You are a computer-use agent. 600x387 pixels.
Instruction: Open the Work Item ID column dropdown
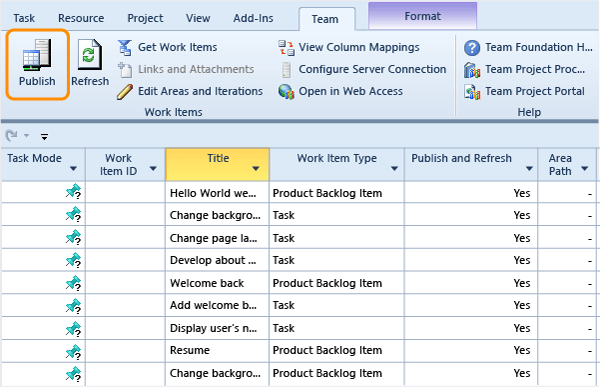click(153, 168)
